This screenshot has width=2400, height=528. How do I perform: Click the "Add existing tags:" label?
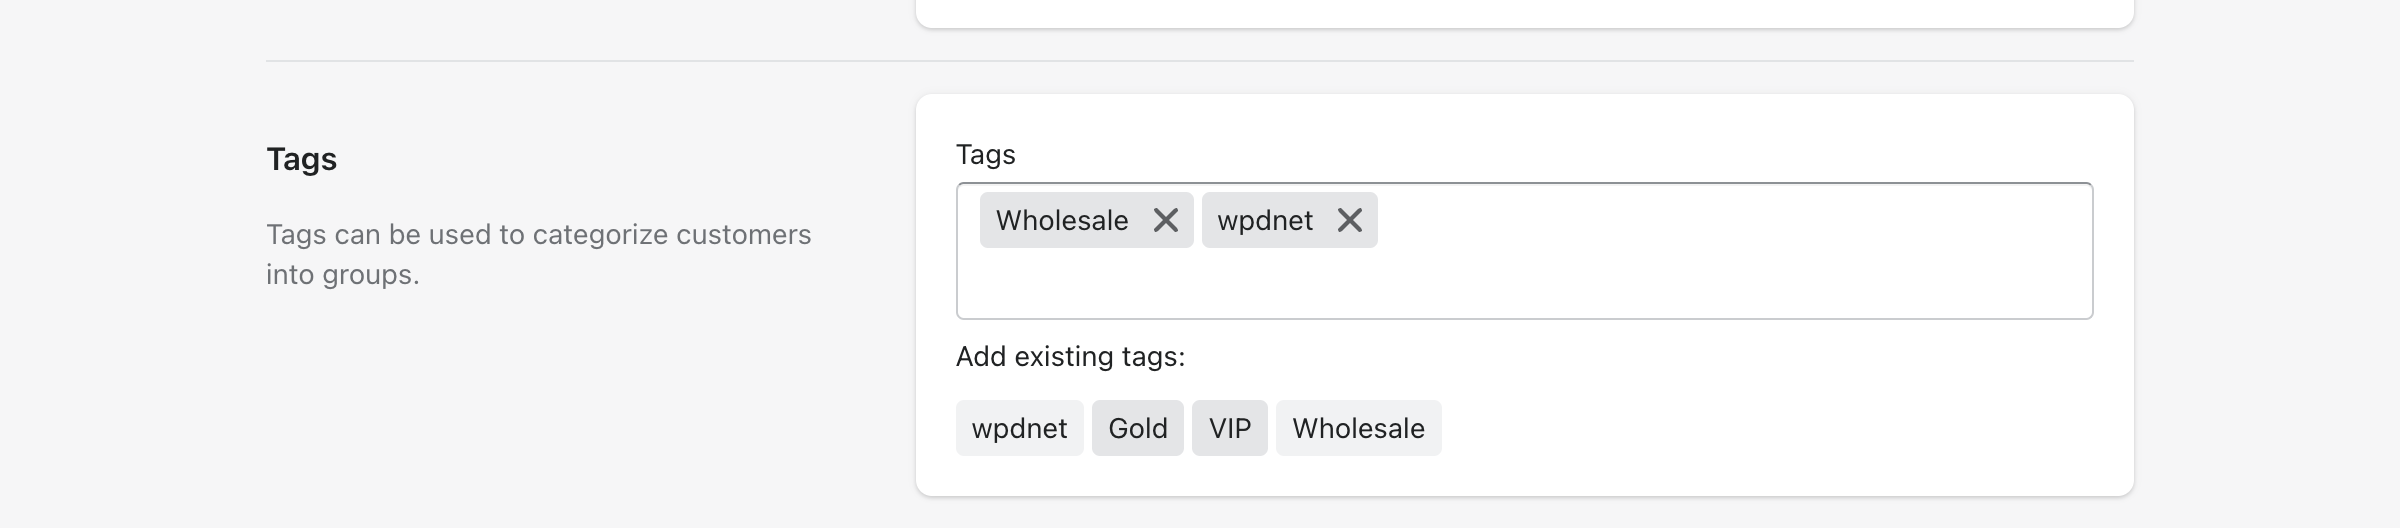(x=1070, y=357)
